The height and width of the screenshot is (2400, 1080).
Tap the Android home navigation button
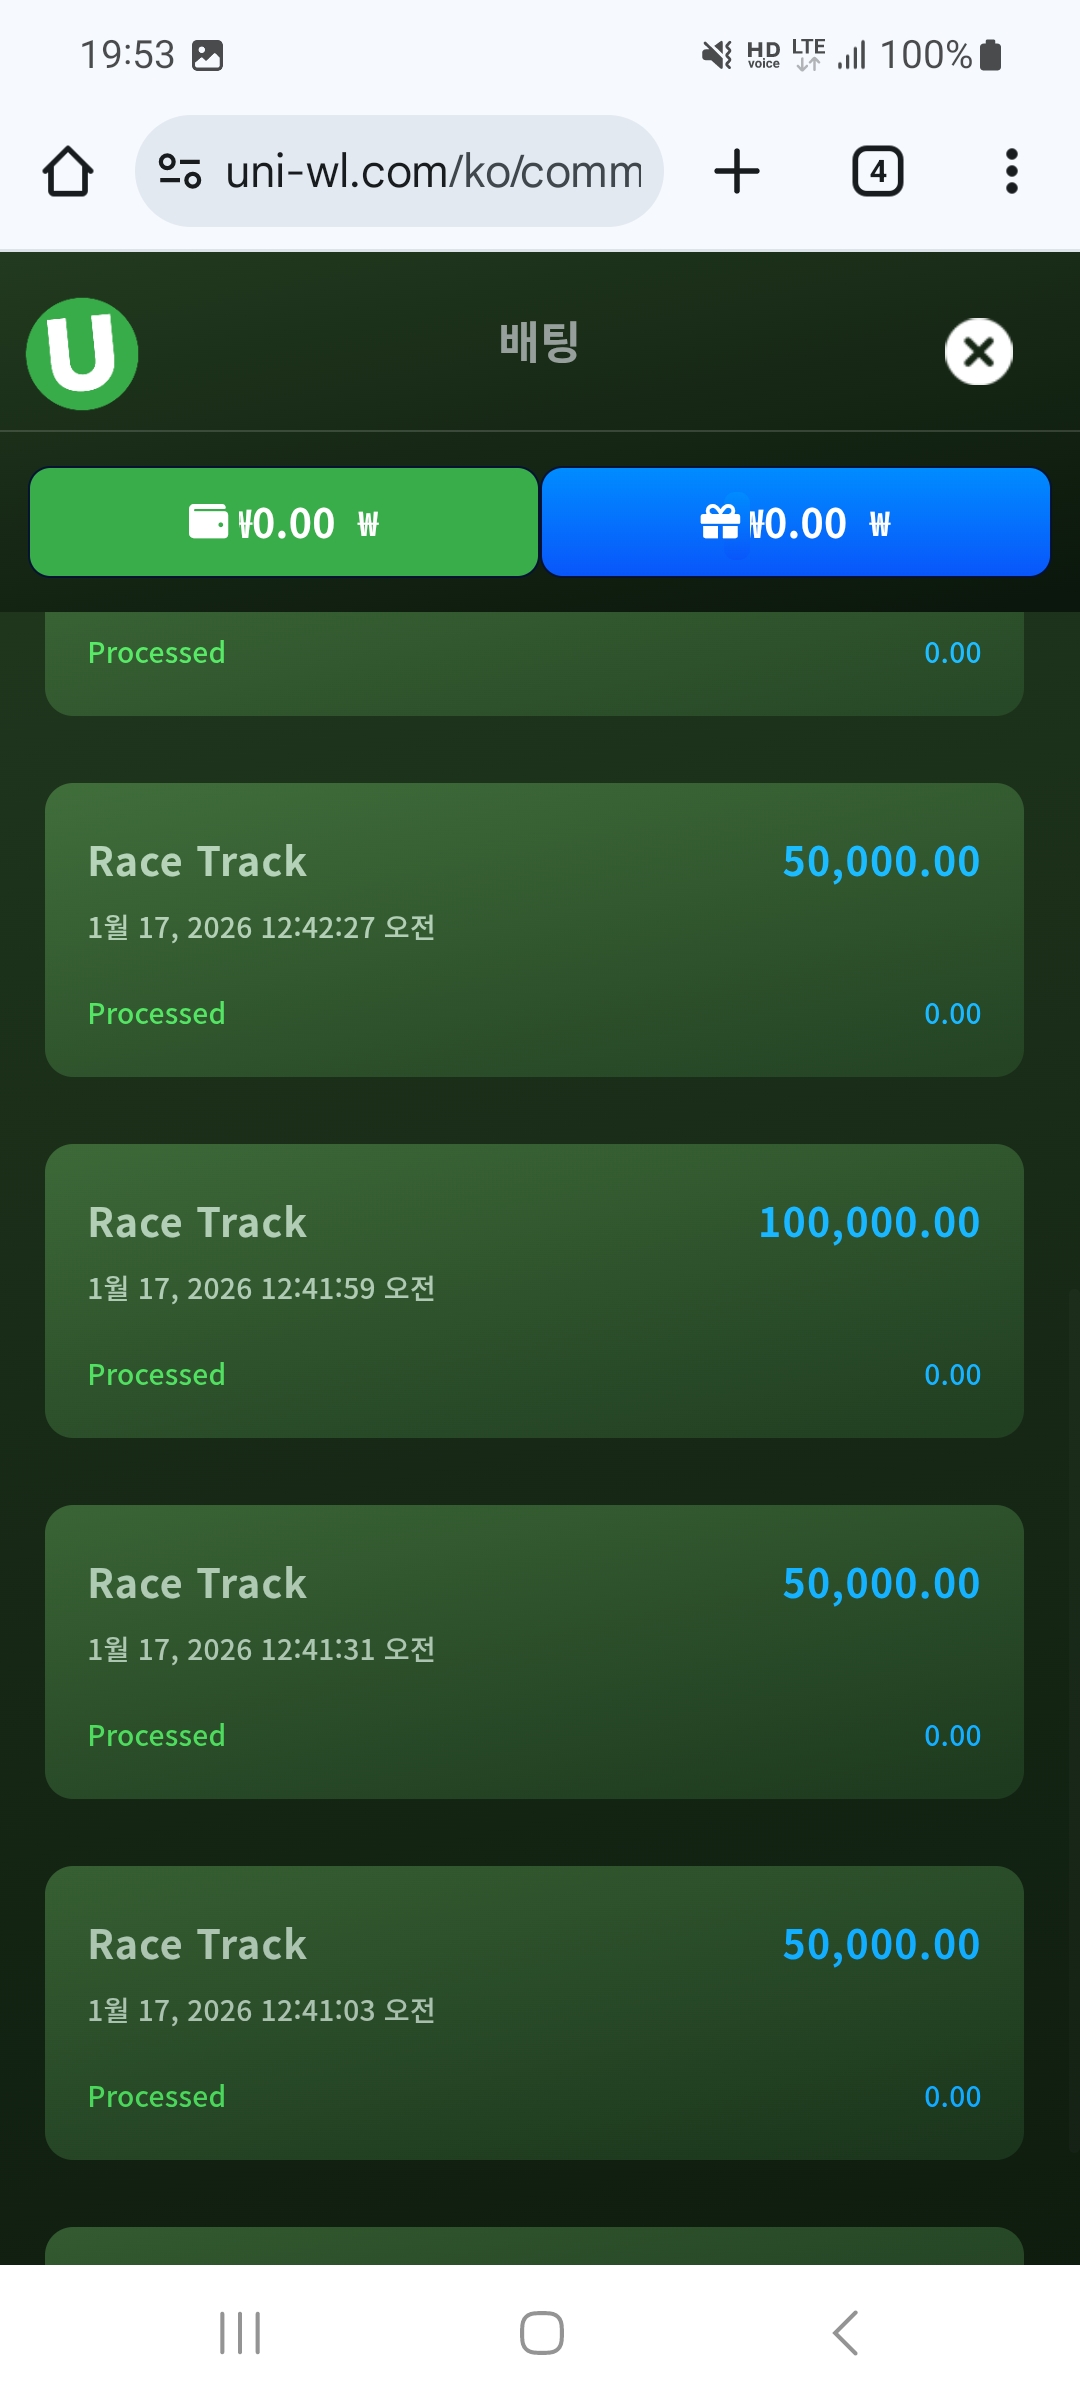pos(541,2333)
